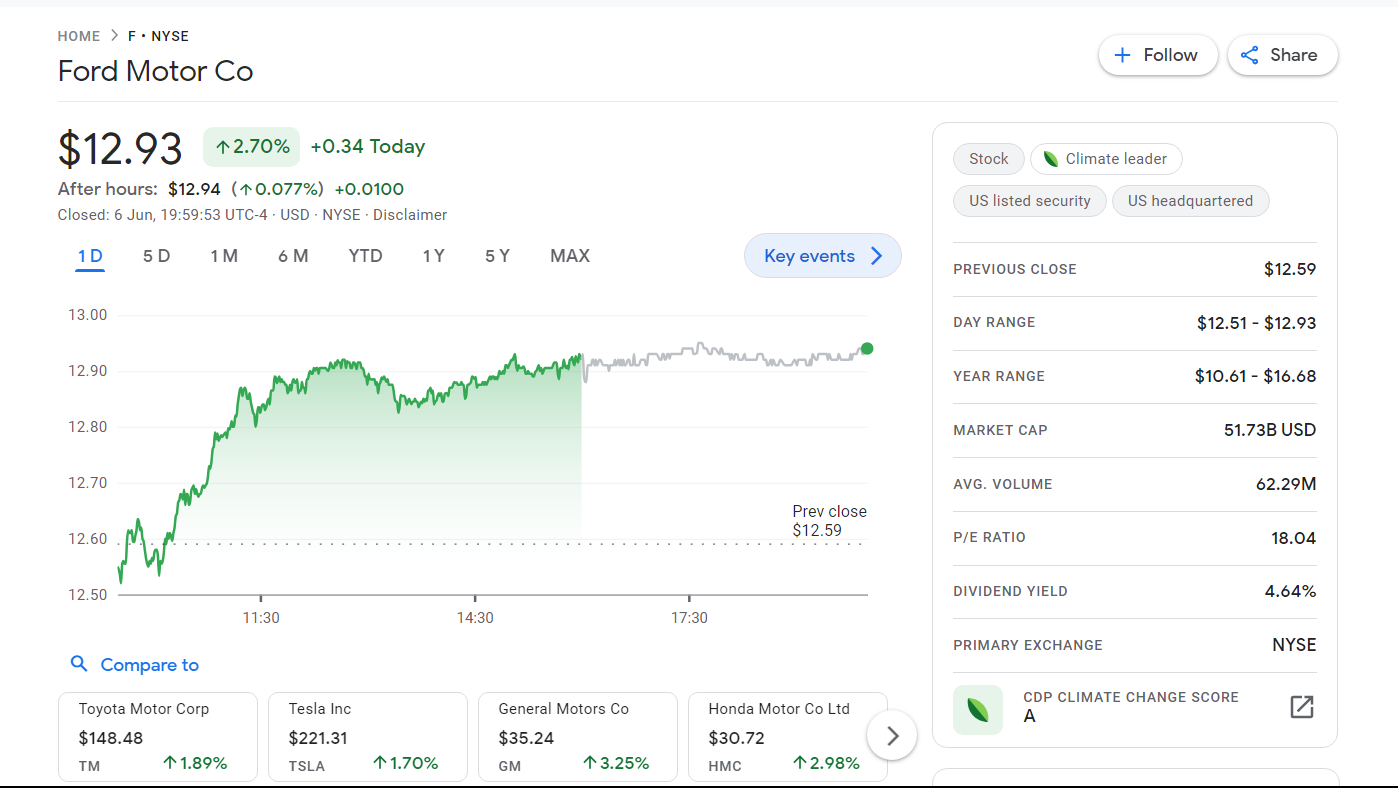Open the external link icon for CDP score
The height and width of the screenshot is (788, 1398).
pos(1301,707)
